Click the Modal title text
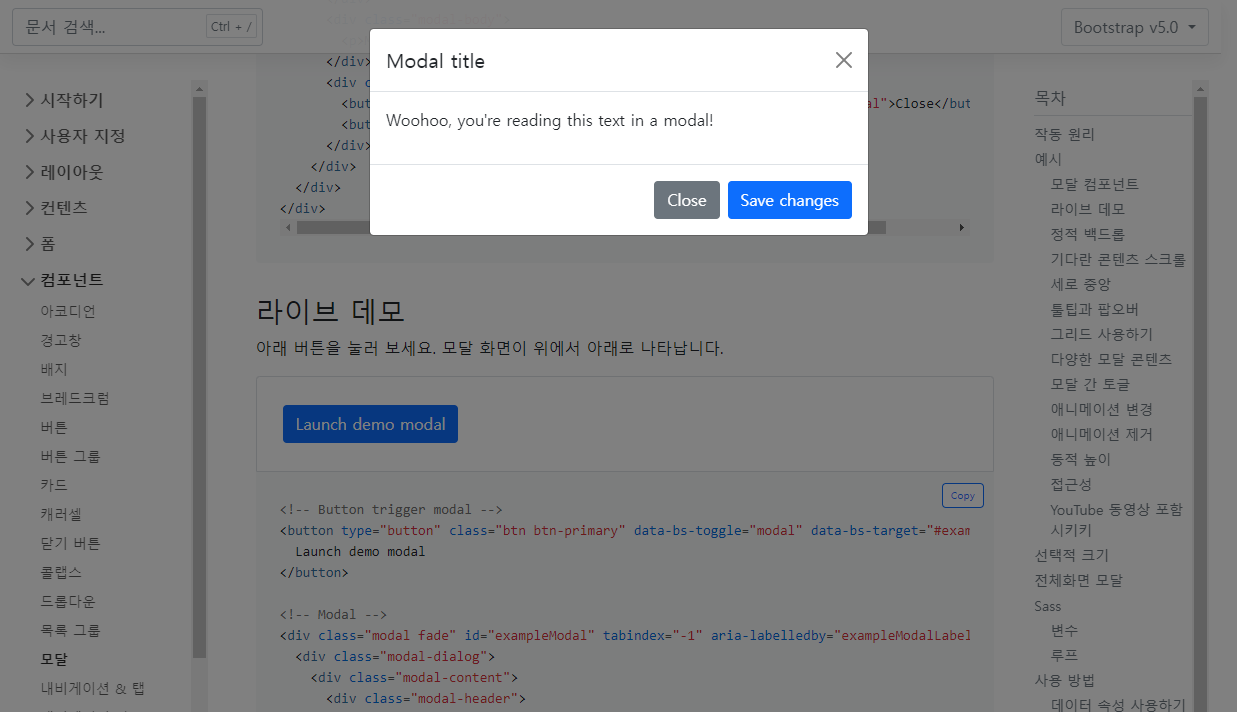 click(x=435, y=61)
